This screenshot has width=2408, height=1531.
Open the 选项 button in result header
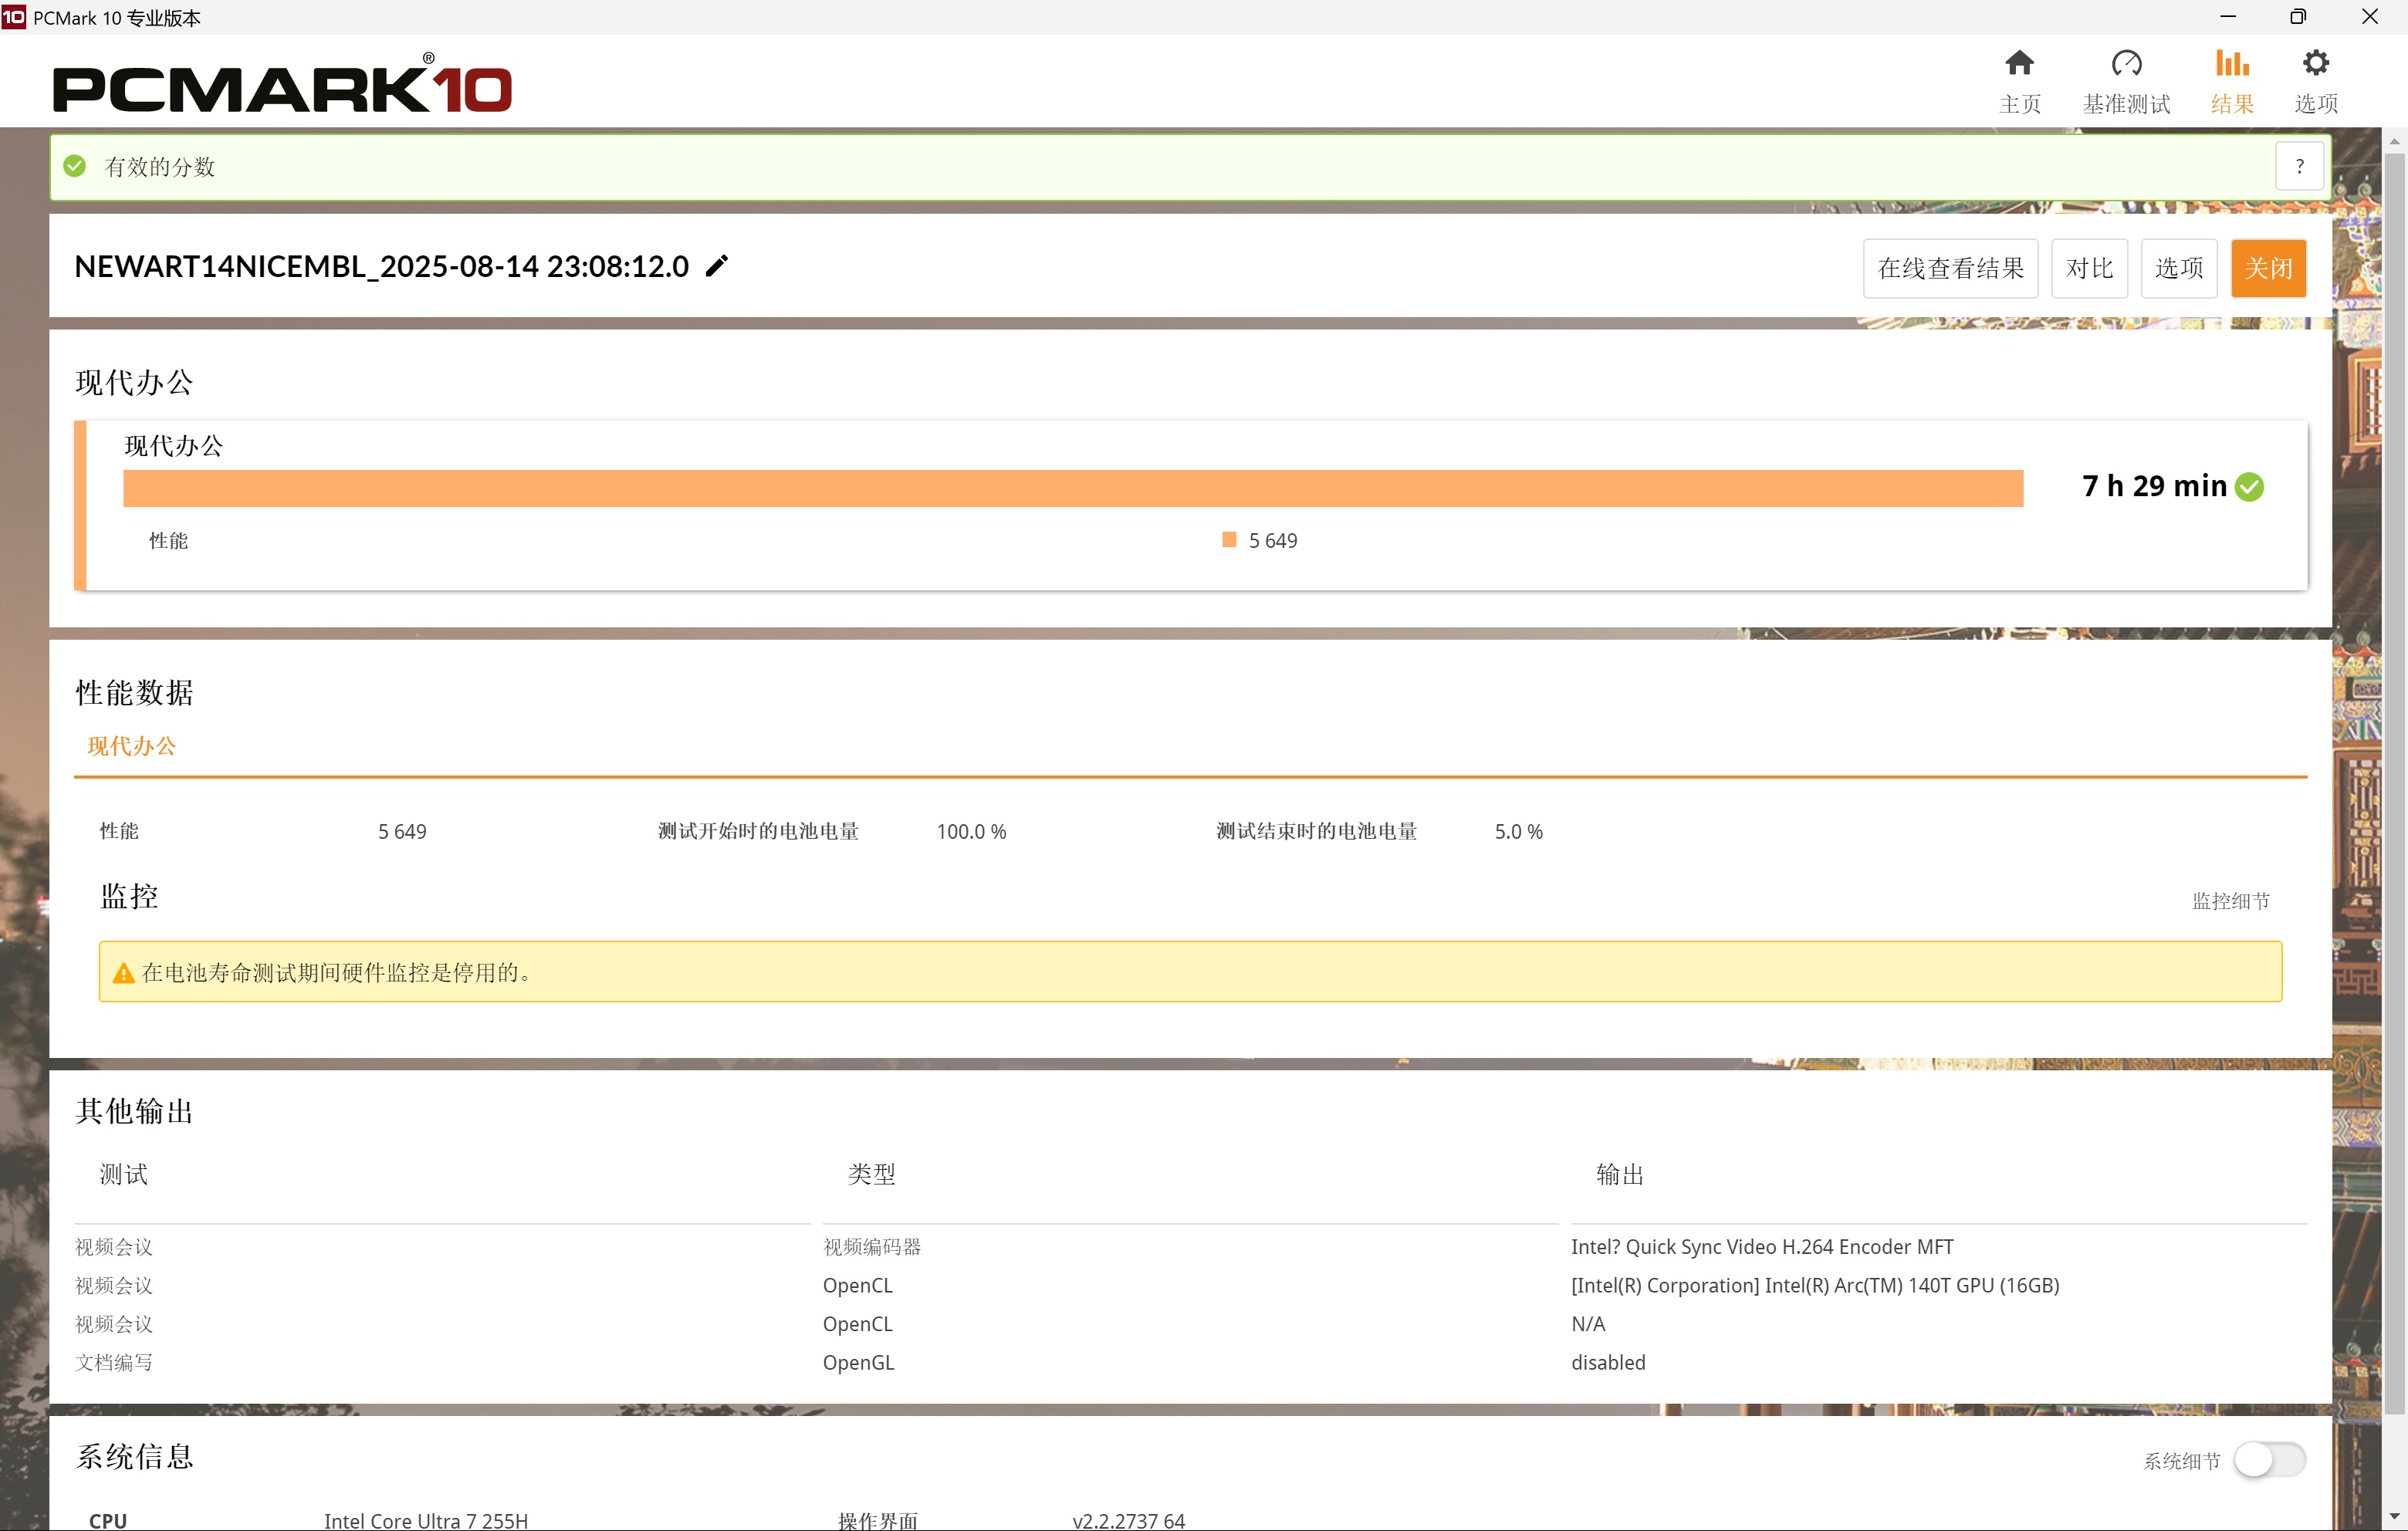pyautogui.click(x=2179, y=268)
